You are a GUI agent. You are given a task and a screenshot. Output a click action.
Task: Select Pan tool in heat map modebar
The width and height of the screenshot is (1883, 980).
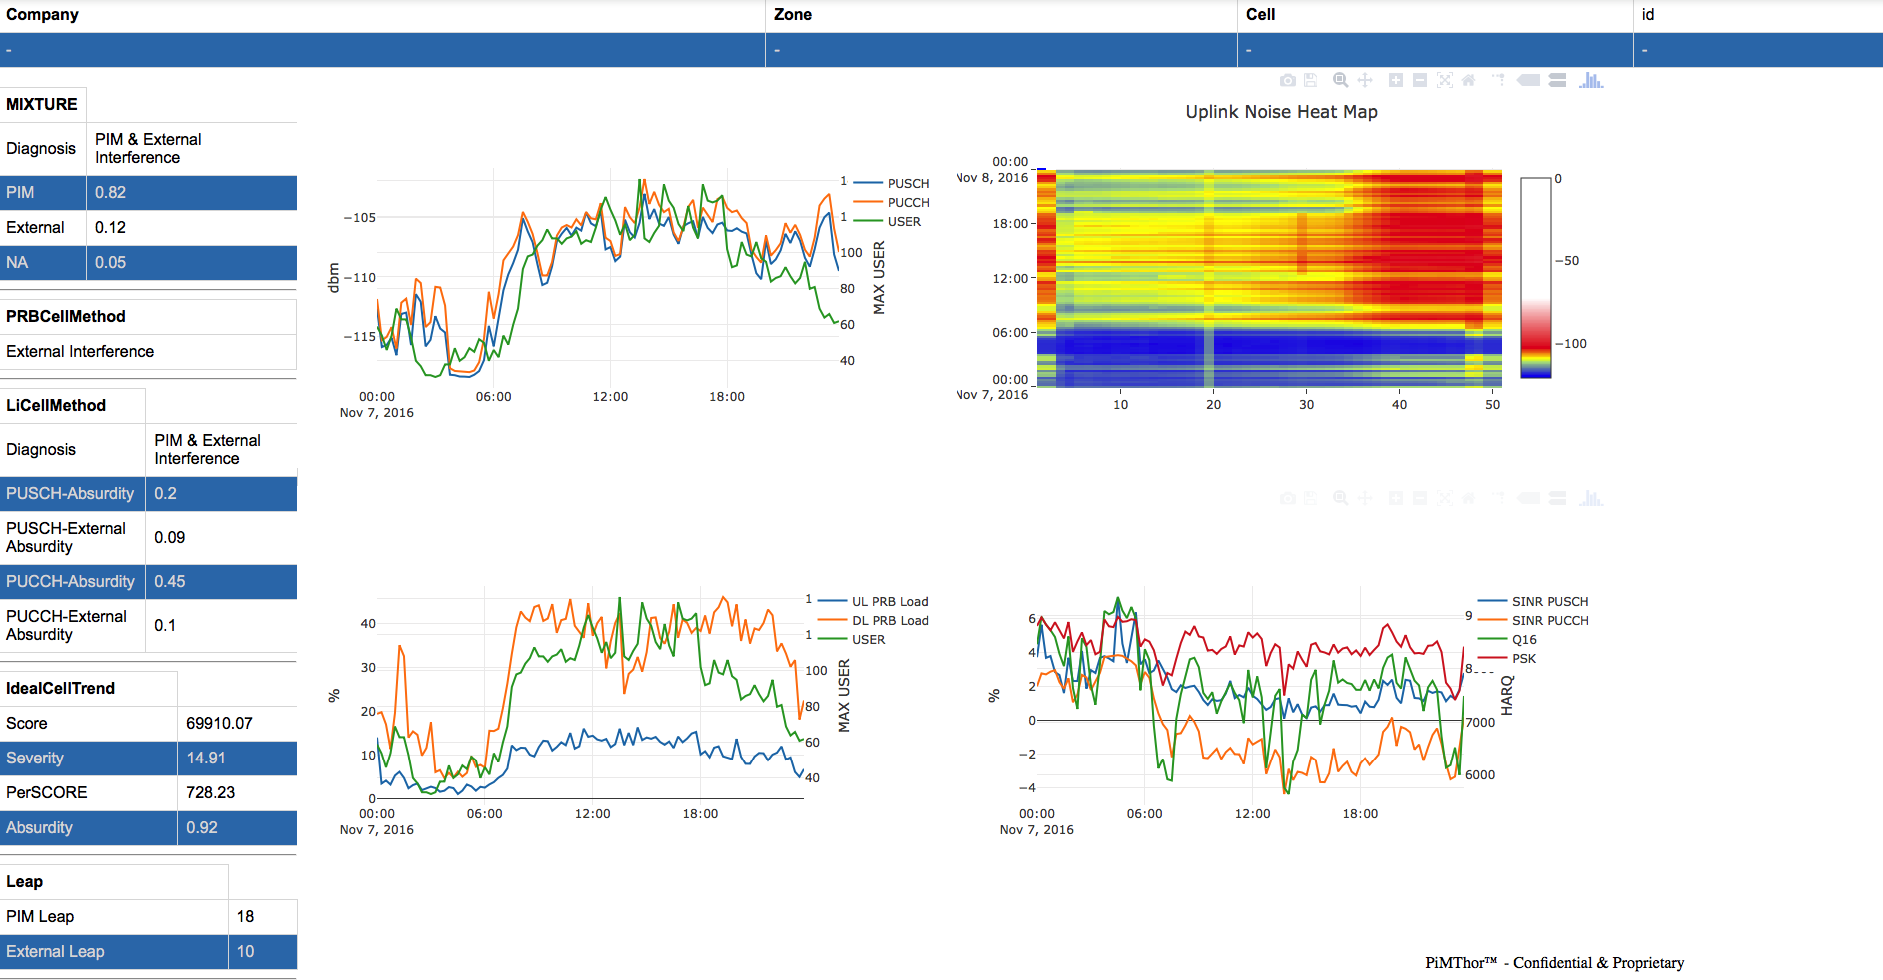click(1365, 80)
